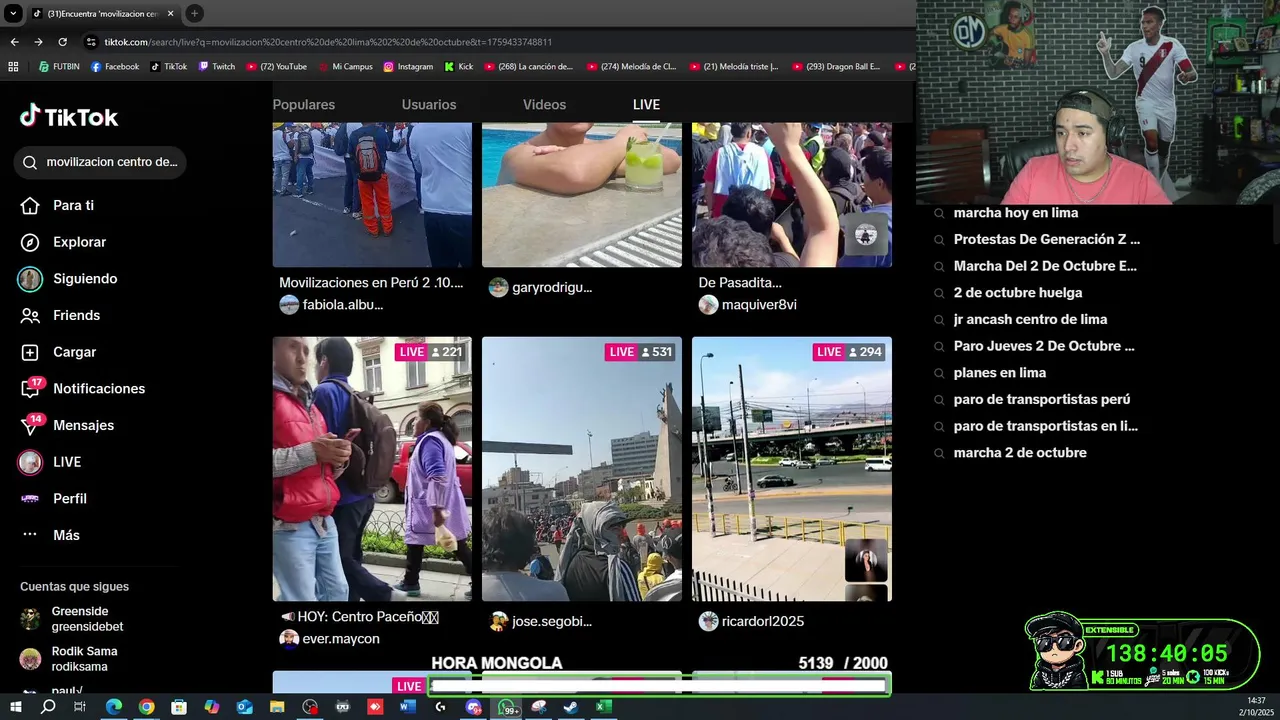Open a new browser tab with plus
The image size is (1280, 720).
pos(195,13)
